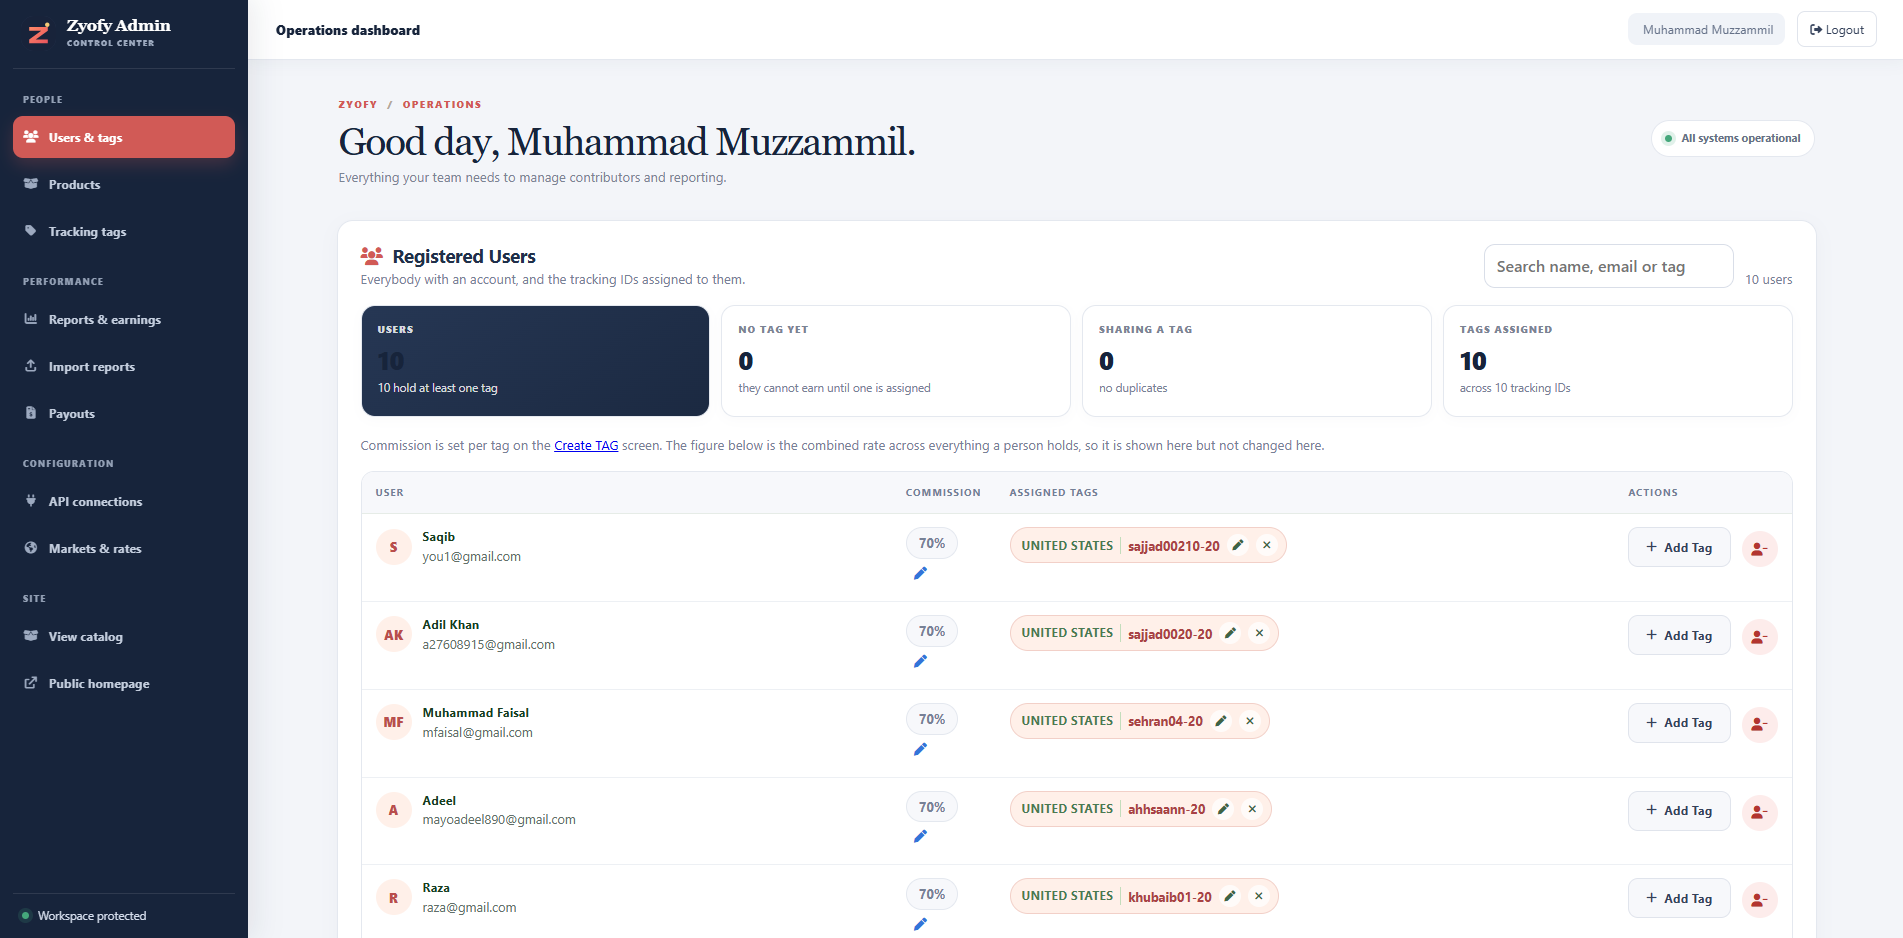Image resolution: width=1903 pixels, height=938 pixels.
Task: Select the No Tag Yet stat card
Action: click(x=896, y=361)
